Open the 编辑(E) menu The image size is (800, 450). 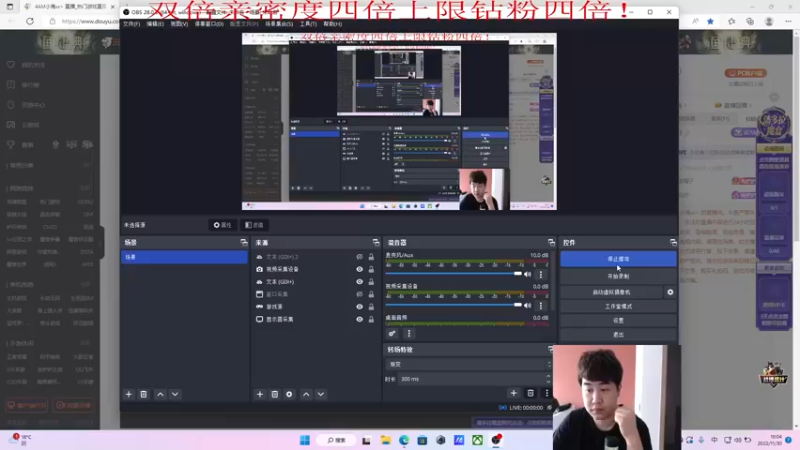point(155,24)
